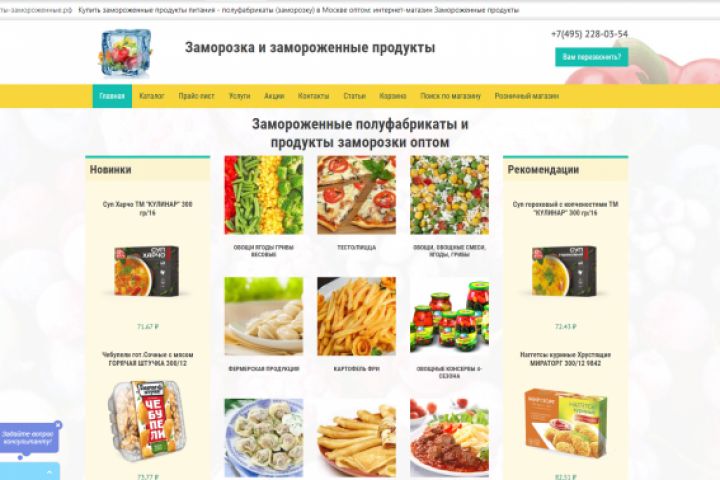Image resolution: width=720 pixels, height=480 pixels.
Task: Open the Фермерская продукция category link
Action: pos(264,368)
